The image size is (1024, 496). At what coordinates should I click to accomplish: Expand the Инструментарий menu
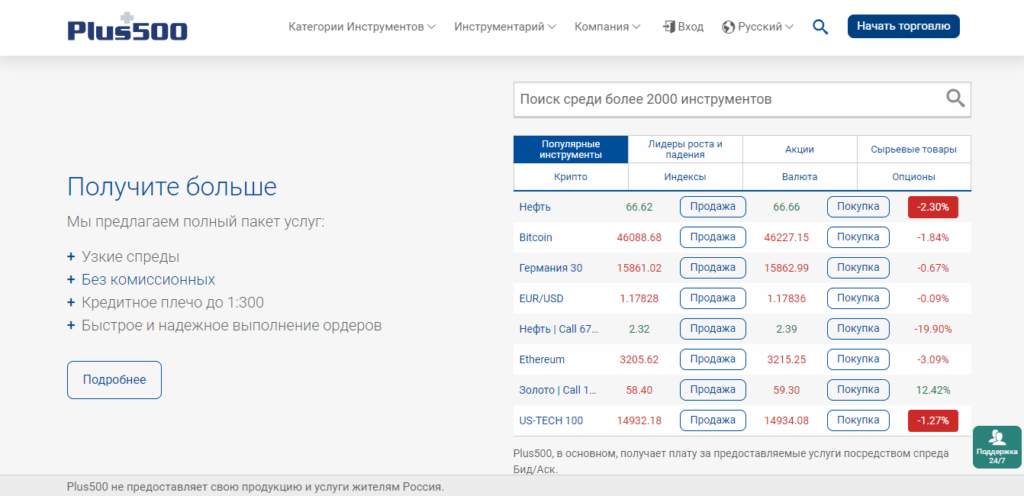pyautogui.click(x=505, y=27)
